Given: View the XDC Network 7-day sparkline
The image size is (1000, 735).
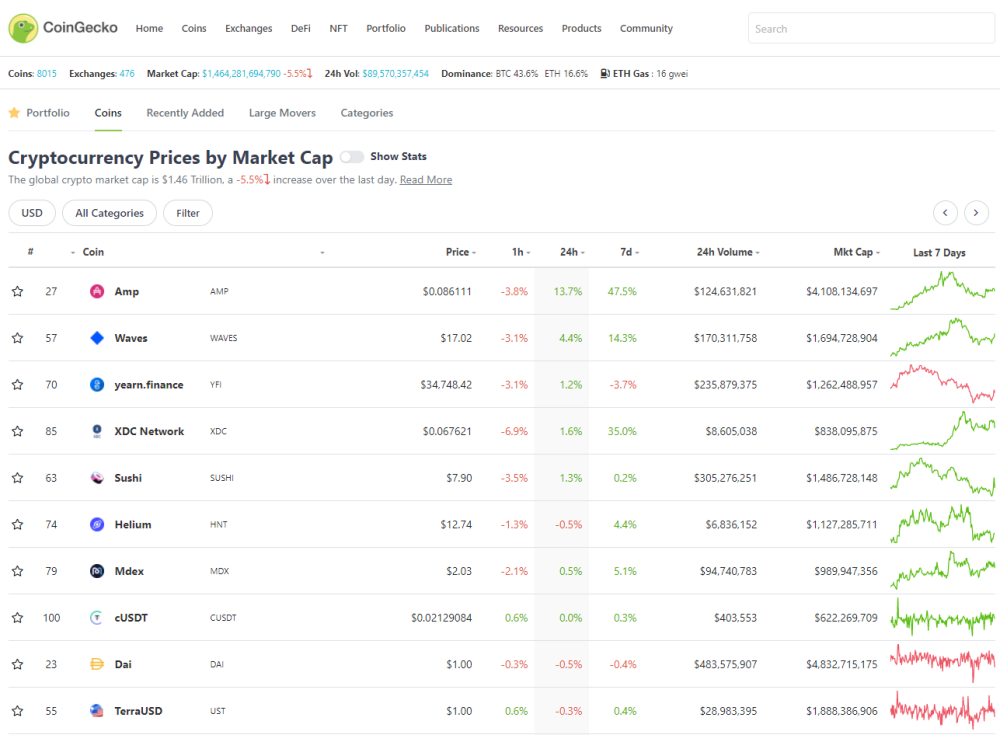Looking at the screenshot, I should pos(943,431).
